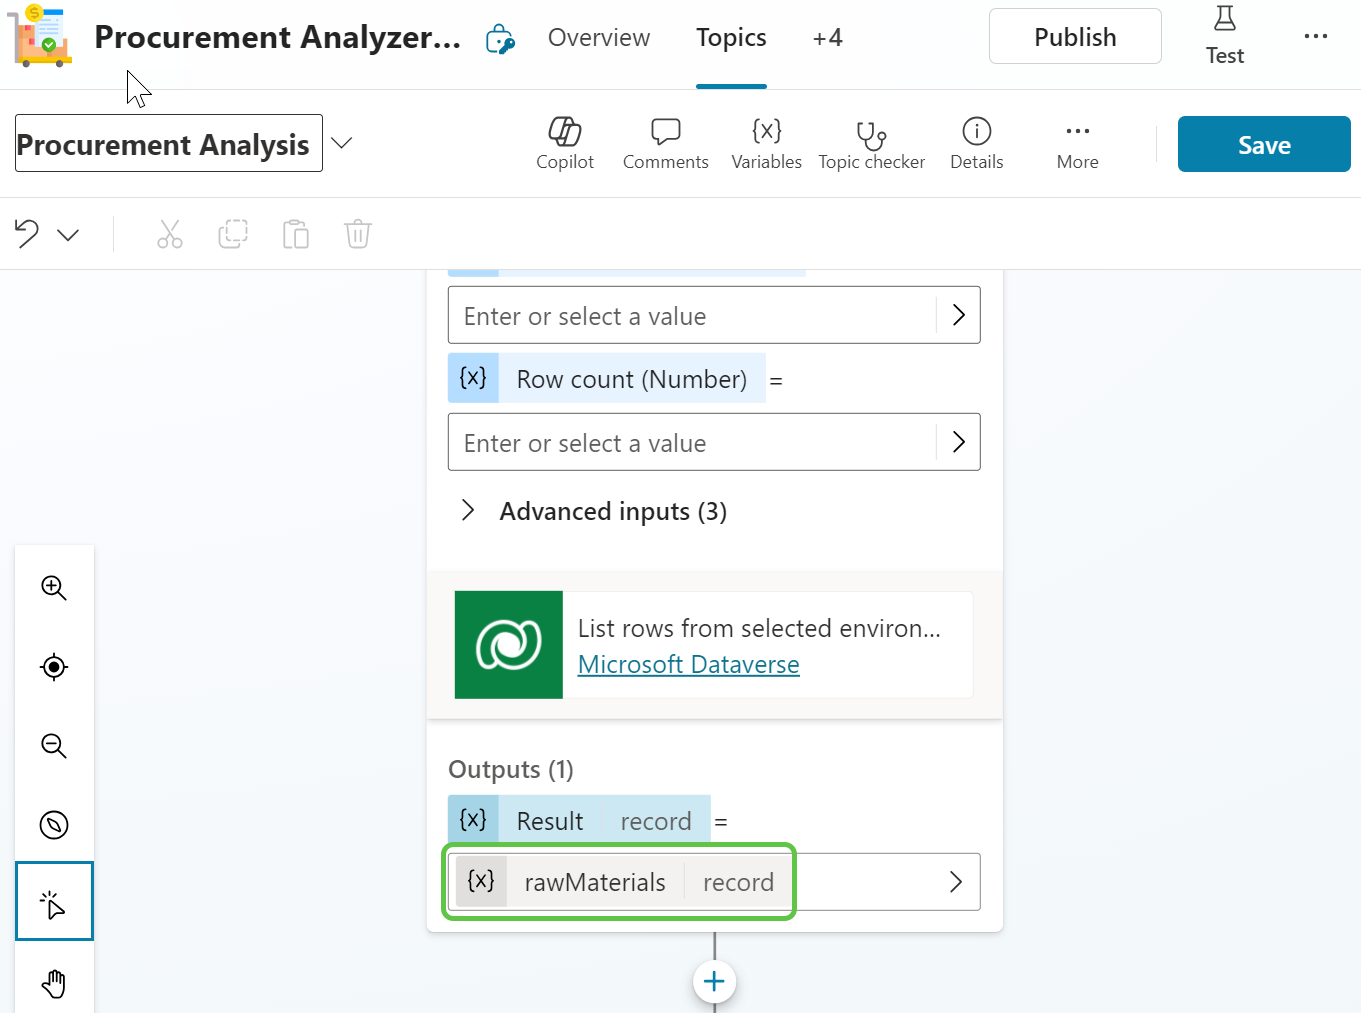The image size is (1361, 1013).
Task: Open the Comments pane
Action: (x=665, y=143)
